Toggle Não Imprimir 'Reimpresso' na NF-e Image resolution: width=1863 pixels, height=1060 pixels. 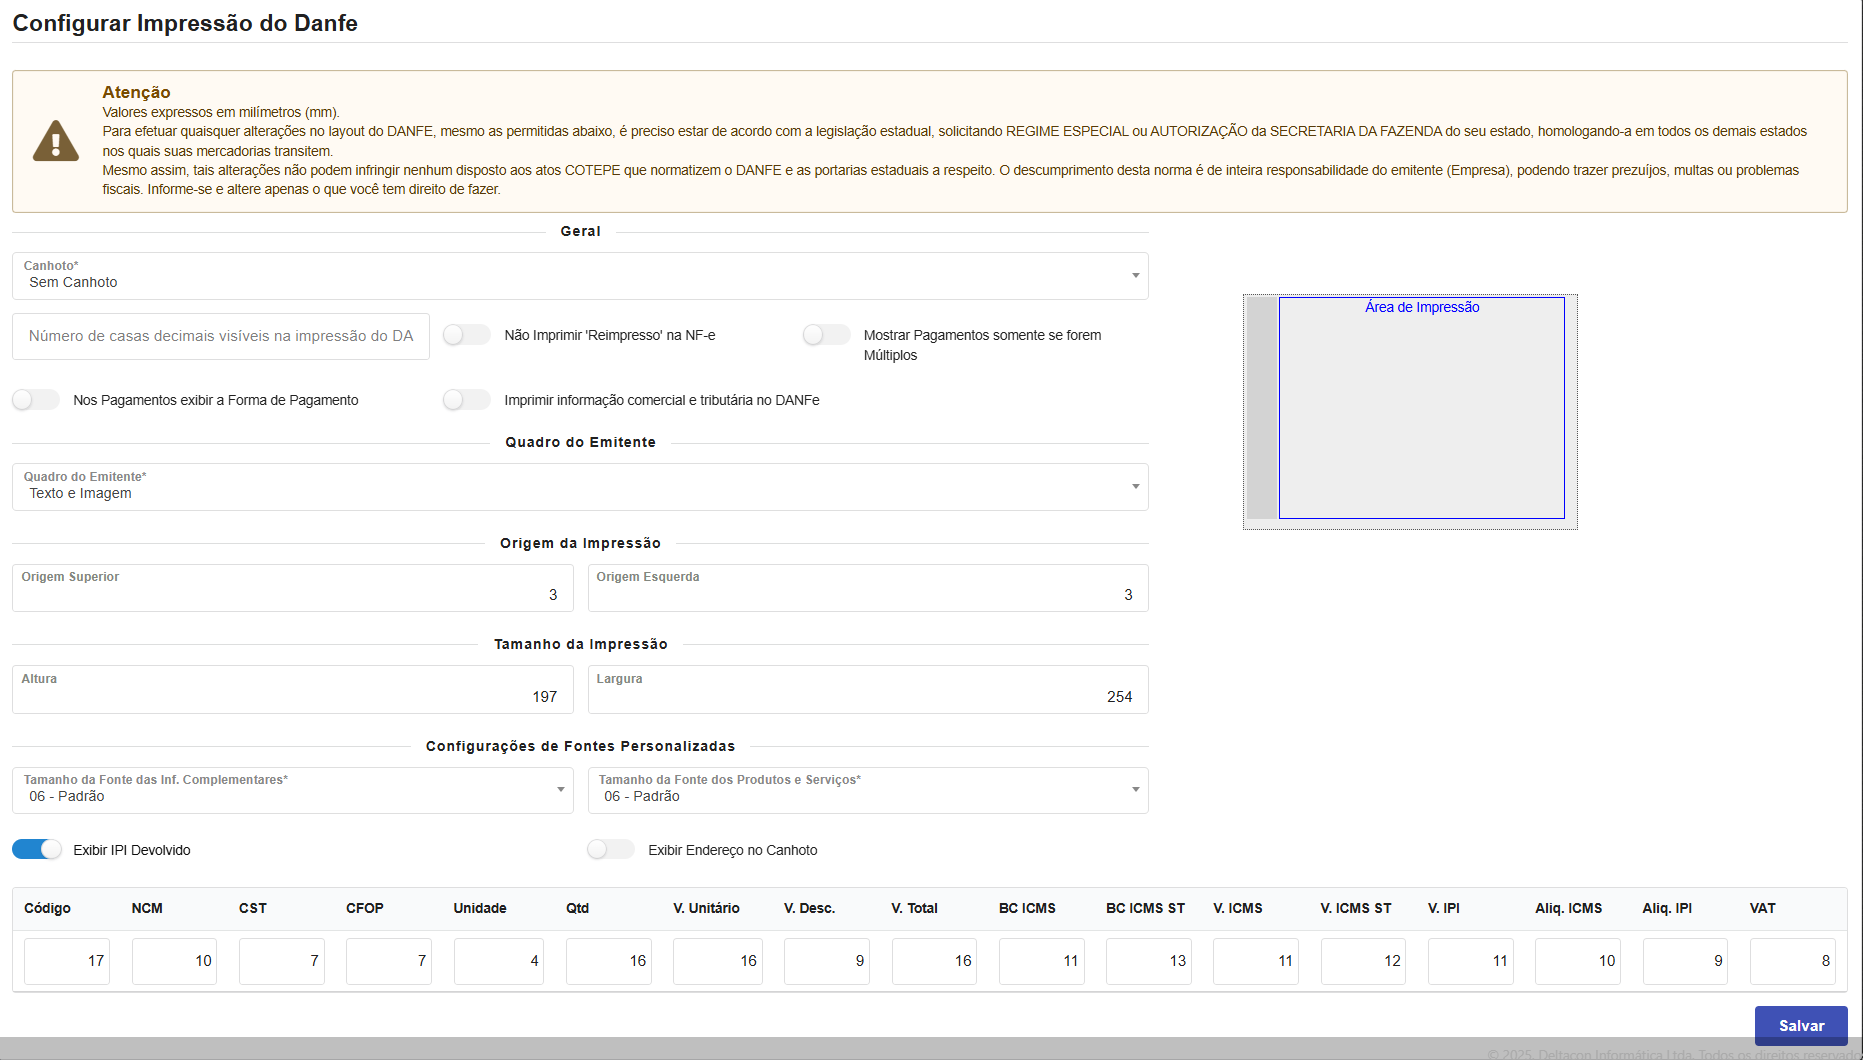click(466, 335)
